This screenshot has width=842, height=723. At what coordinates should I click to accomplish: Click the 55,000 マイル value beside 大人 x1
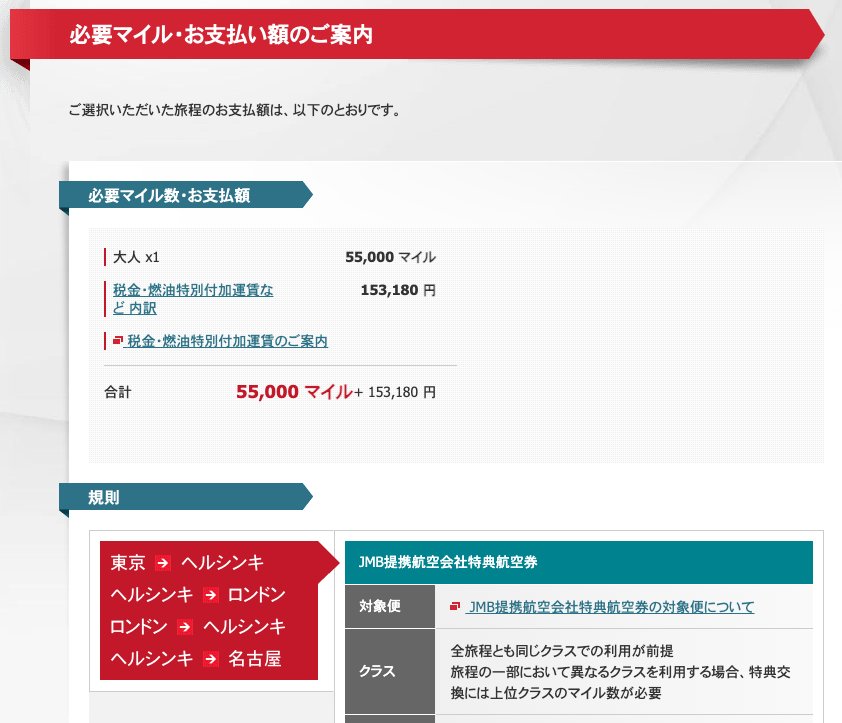pyautogui.click(x=390, y=257)
